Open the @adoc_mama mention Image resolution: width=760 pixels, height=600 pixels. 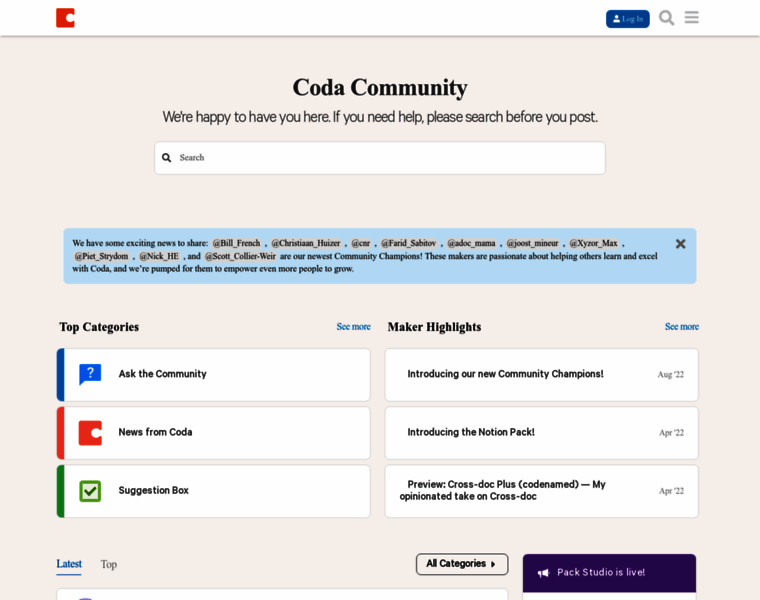click(471, 243)
